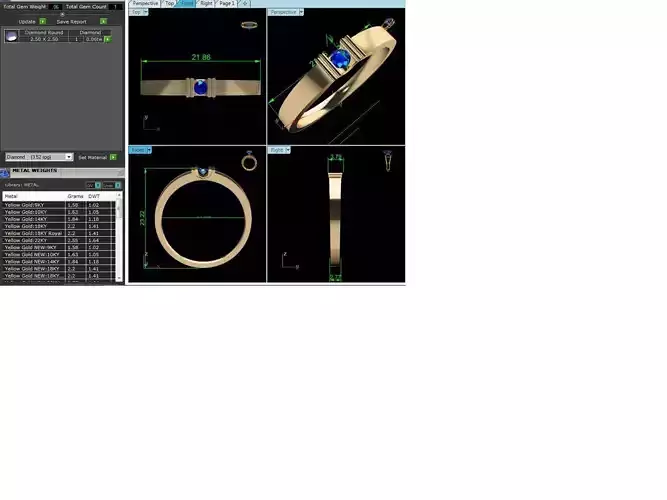The height and width of the screenshot is (500, 667).
Task: Click the green arrow beside 0.06ctw
Action: pos(108,39)
